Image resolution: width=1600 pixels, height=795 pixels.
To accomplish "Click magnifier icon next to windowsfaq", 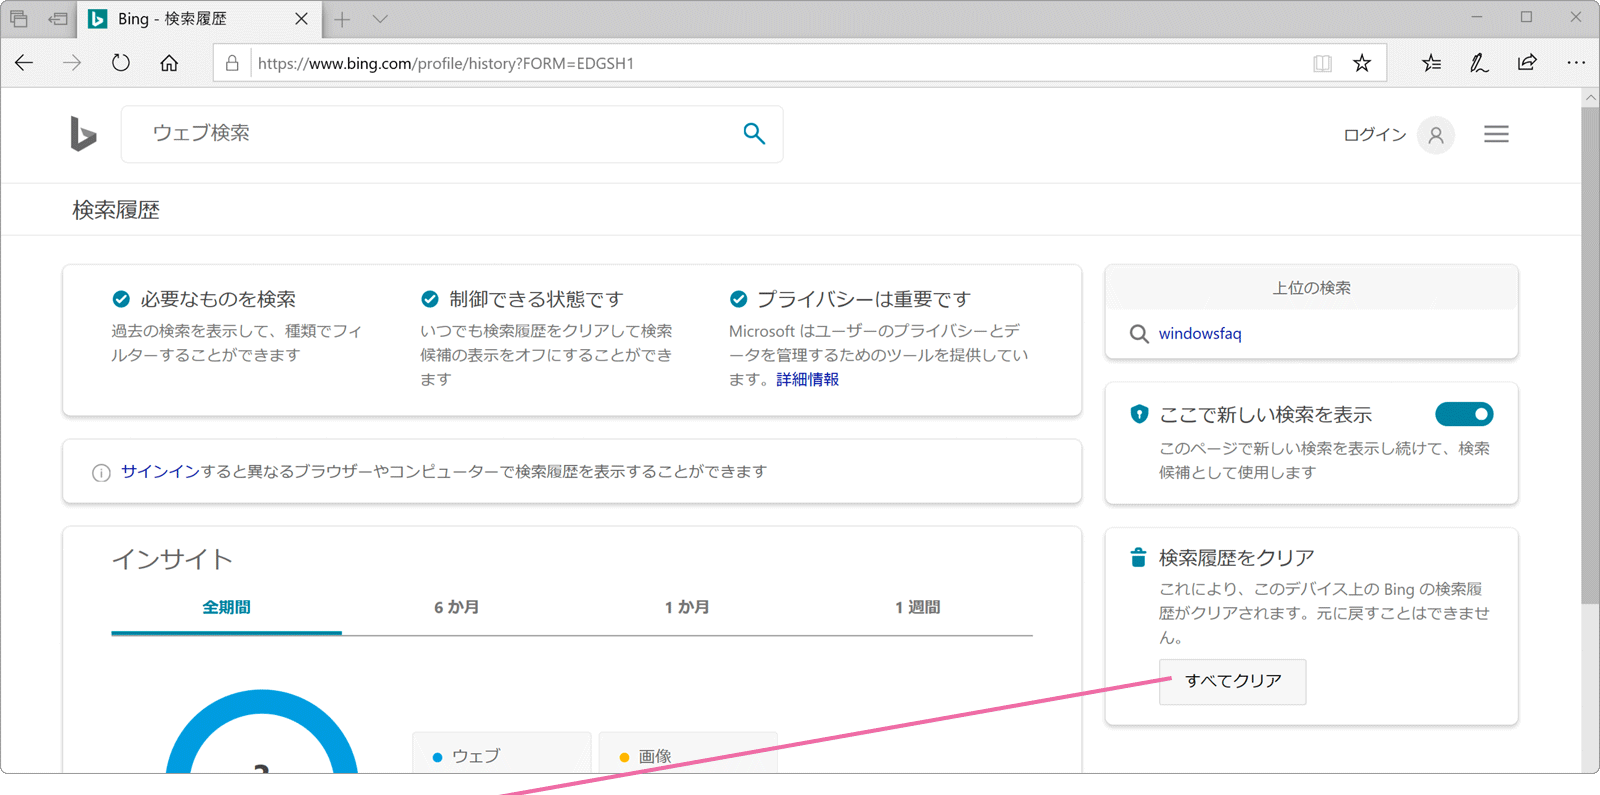I will (1139, 334).
